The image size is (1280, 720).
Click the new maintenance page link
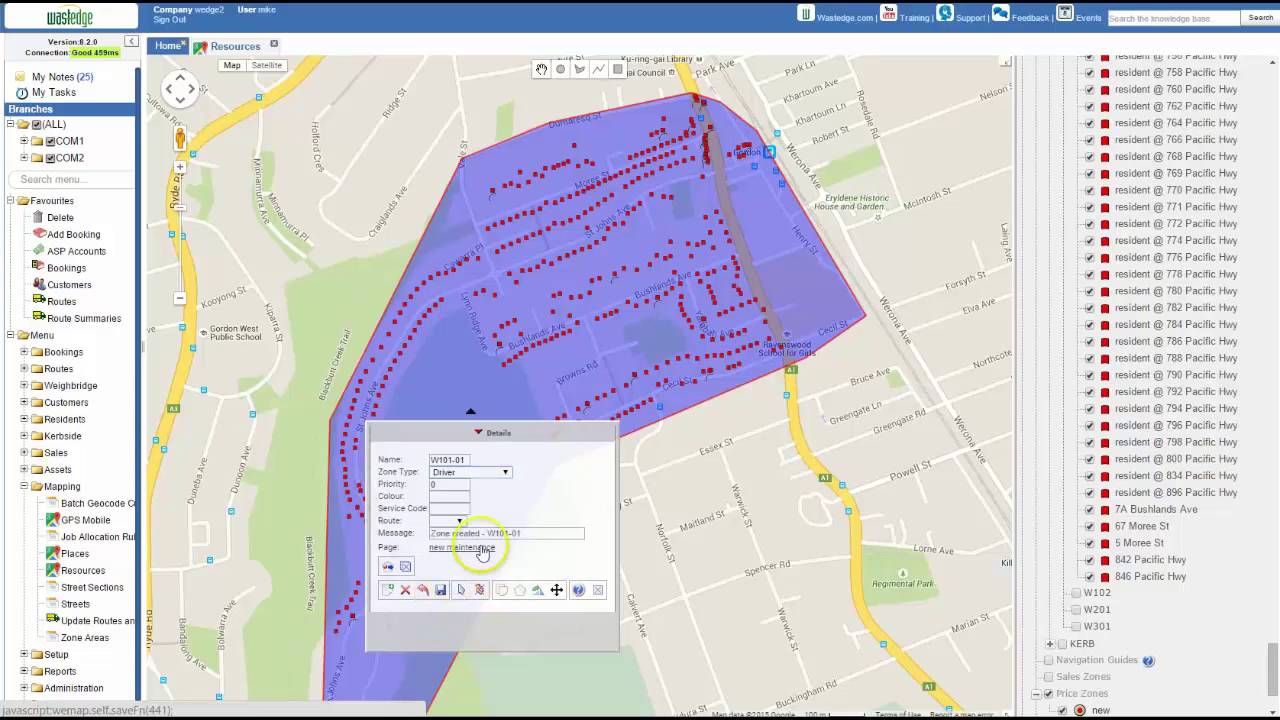(x=462, y=547)
